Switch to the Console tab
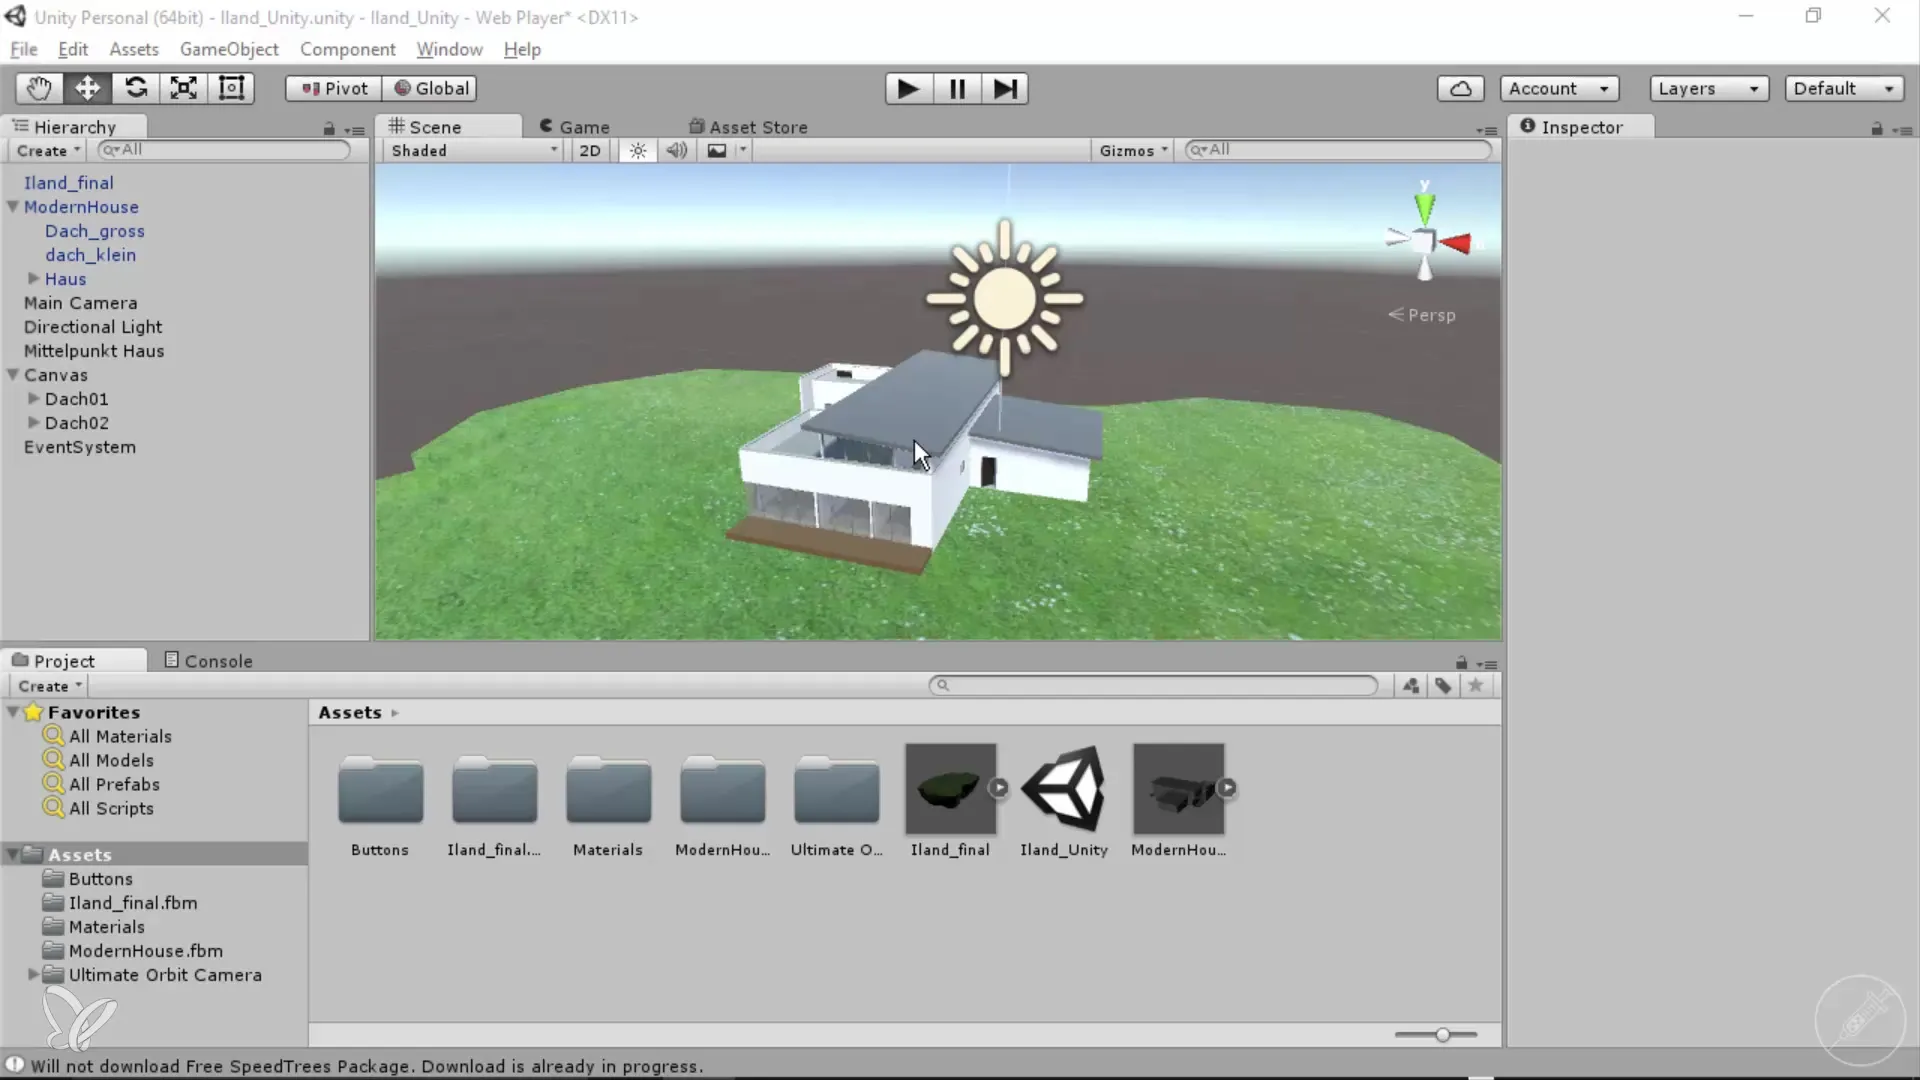The image size is (1920, 1080). [x=208, y=661]
